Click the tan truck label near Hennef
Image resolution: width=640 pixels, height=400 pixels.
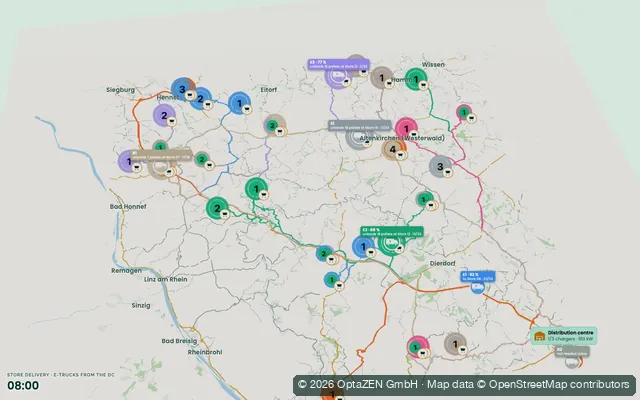click(x=161, y=155)
